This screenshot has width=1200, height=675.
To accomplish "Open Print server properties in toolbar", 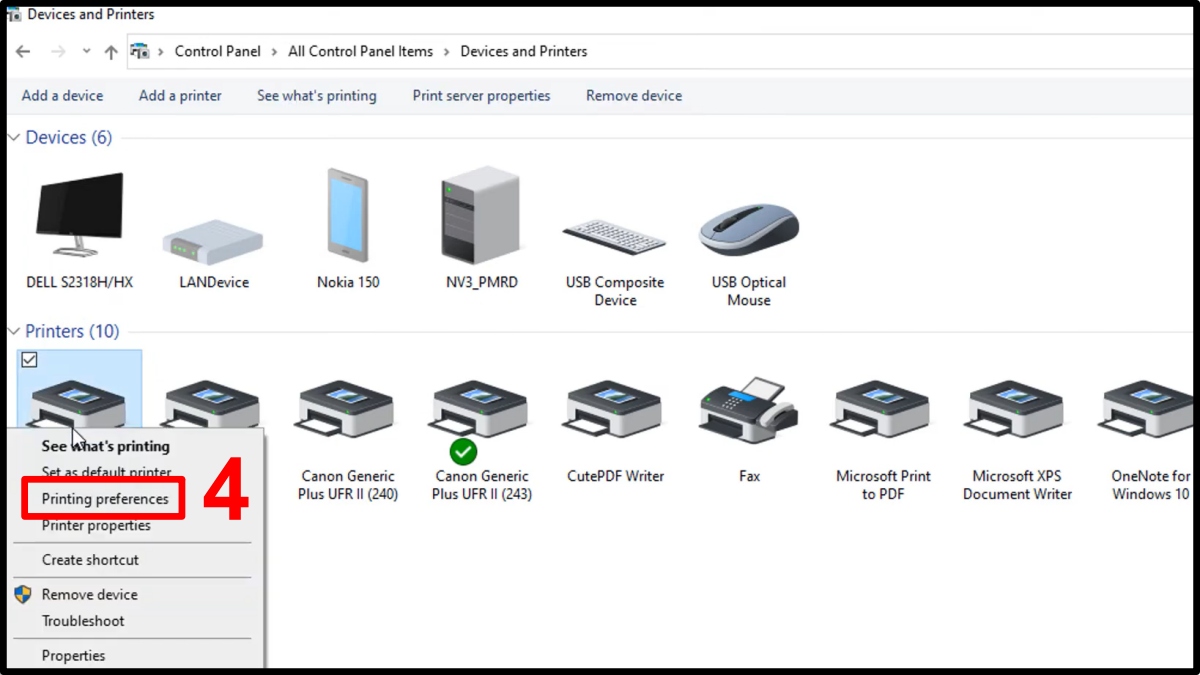I will coord(481,96).
